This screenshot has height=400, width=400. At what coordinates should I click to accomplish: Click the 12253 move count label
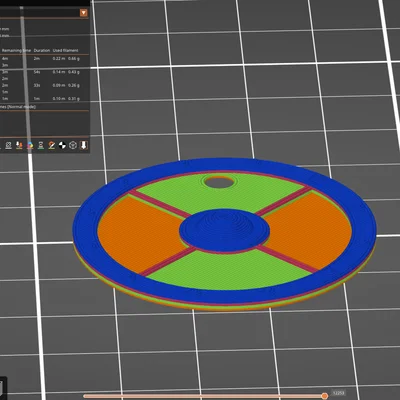pos(338,393)
